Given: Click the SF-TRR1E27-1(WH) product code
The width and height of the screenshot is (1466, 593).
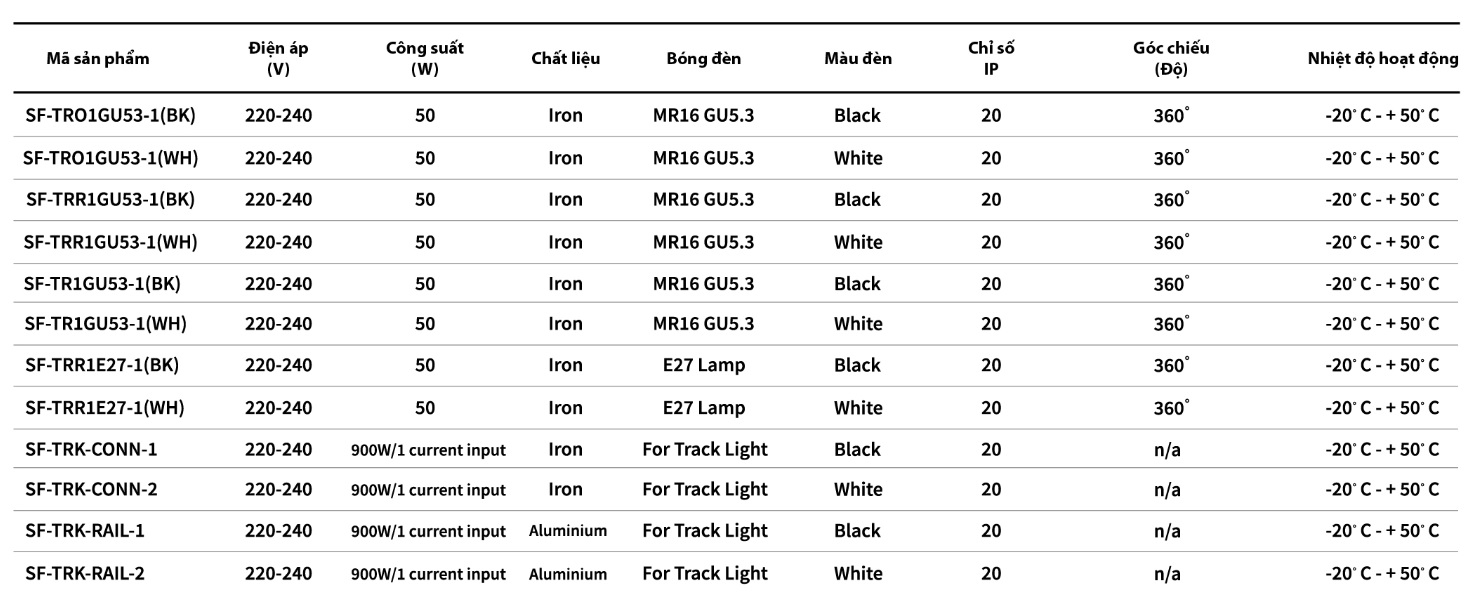Looking at the screenshot, I should coord(104,408).
